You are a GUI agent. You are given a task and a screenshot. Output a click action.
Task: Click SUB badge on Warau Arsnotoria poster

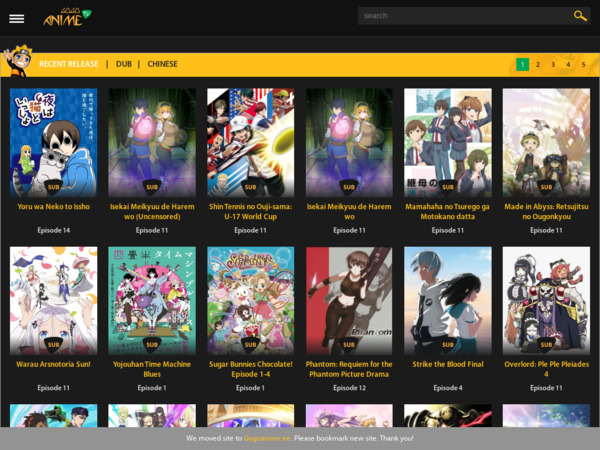click(54, 345)
